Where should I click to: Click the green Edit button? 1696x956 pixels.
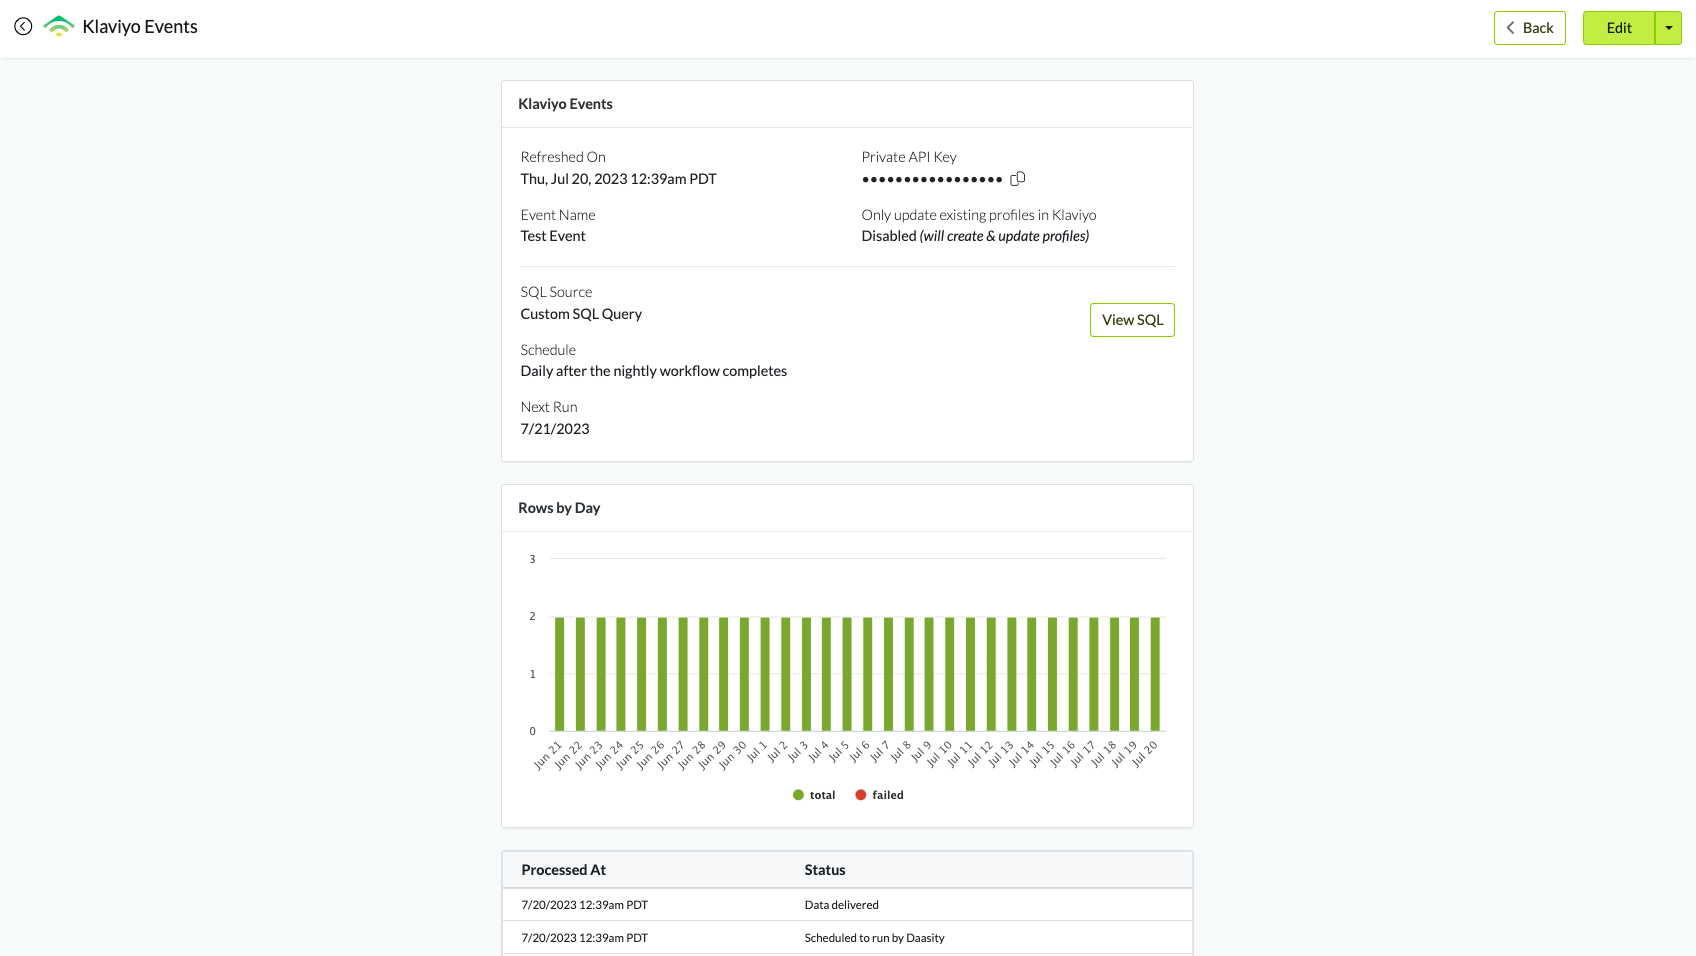coord(1618,28)
